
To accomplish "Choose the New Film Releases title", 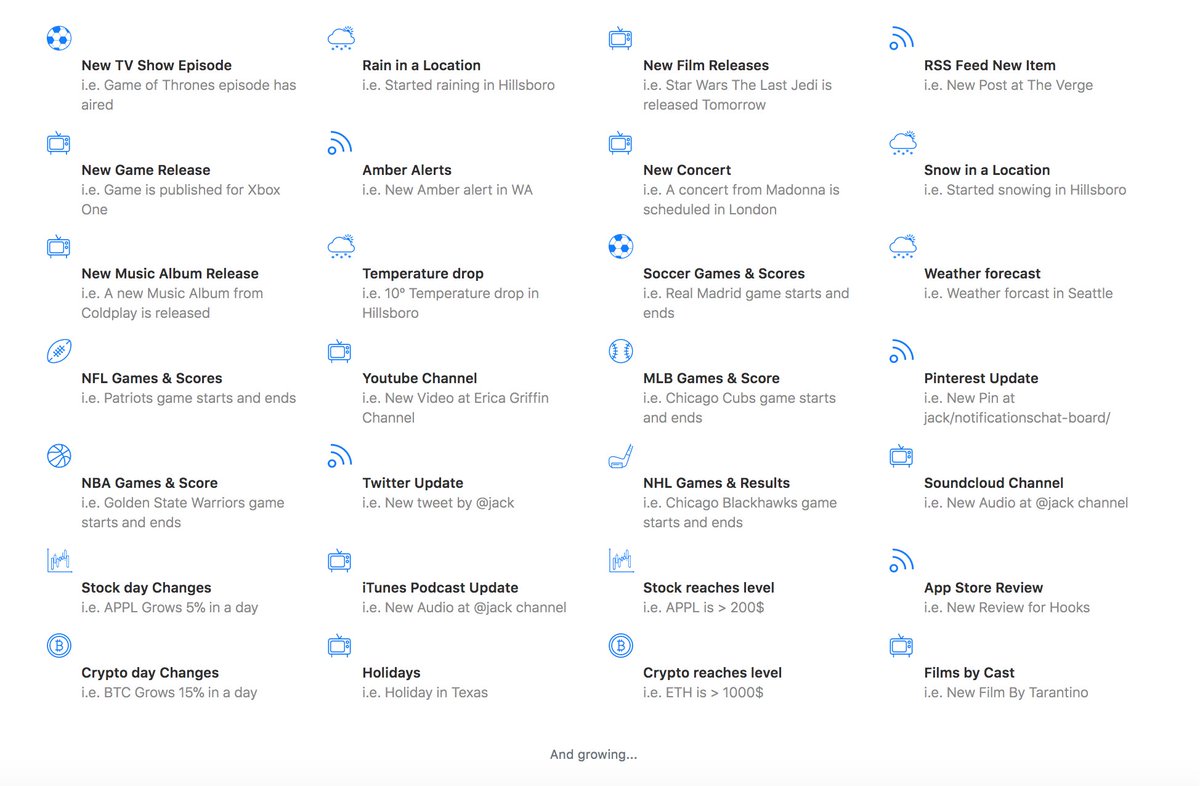I will click(x=706, y=65).
